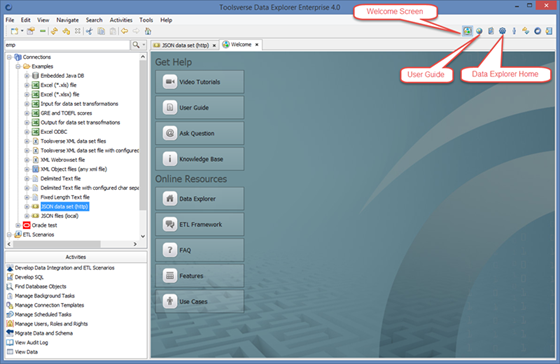This screenshot has width=560, height=364.
Task: Select the Excel (*.xlsx) file connection
Action: pyautogui.click(x=60, y=94)
